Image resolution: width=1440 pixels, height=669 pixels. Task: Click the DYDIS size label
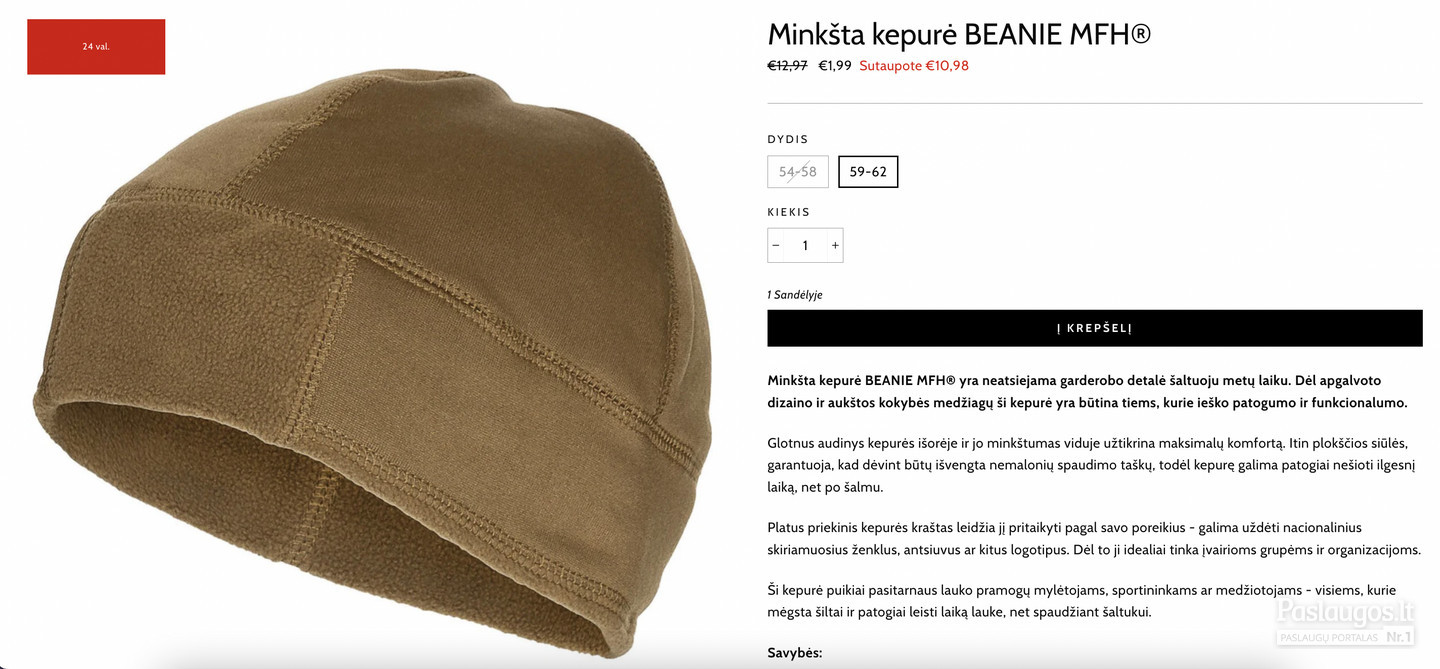(788, 139)
